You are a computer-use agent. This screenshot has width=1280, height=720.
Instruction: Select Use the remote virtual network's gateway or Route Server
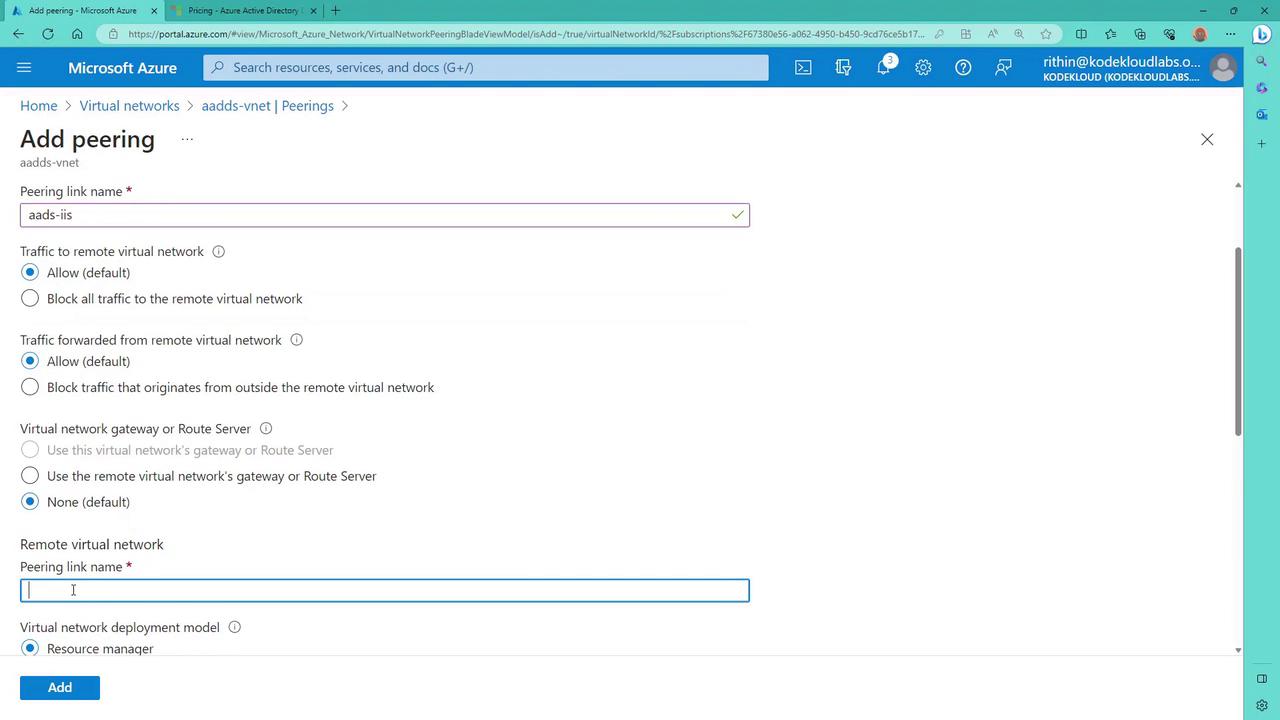[x=30, y=476]
